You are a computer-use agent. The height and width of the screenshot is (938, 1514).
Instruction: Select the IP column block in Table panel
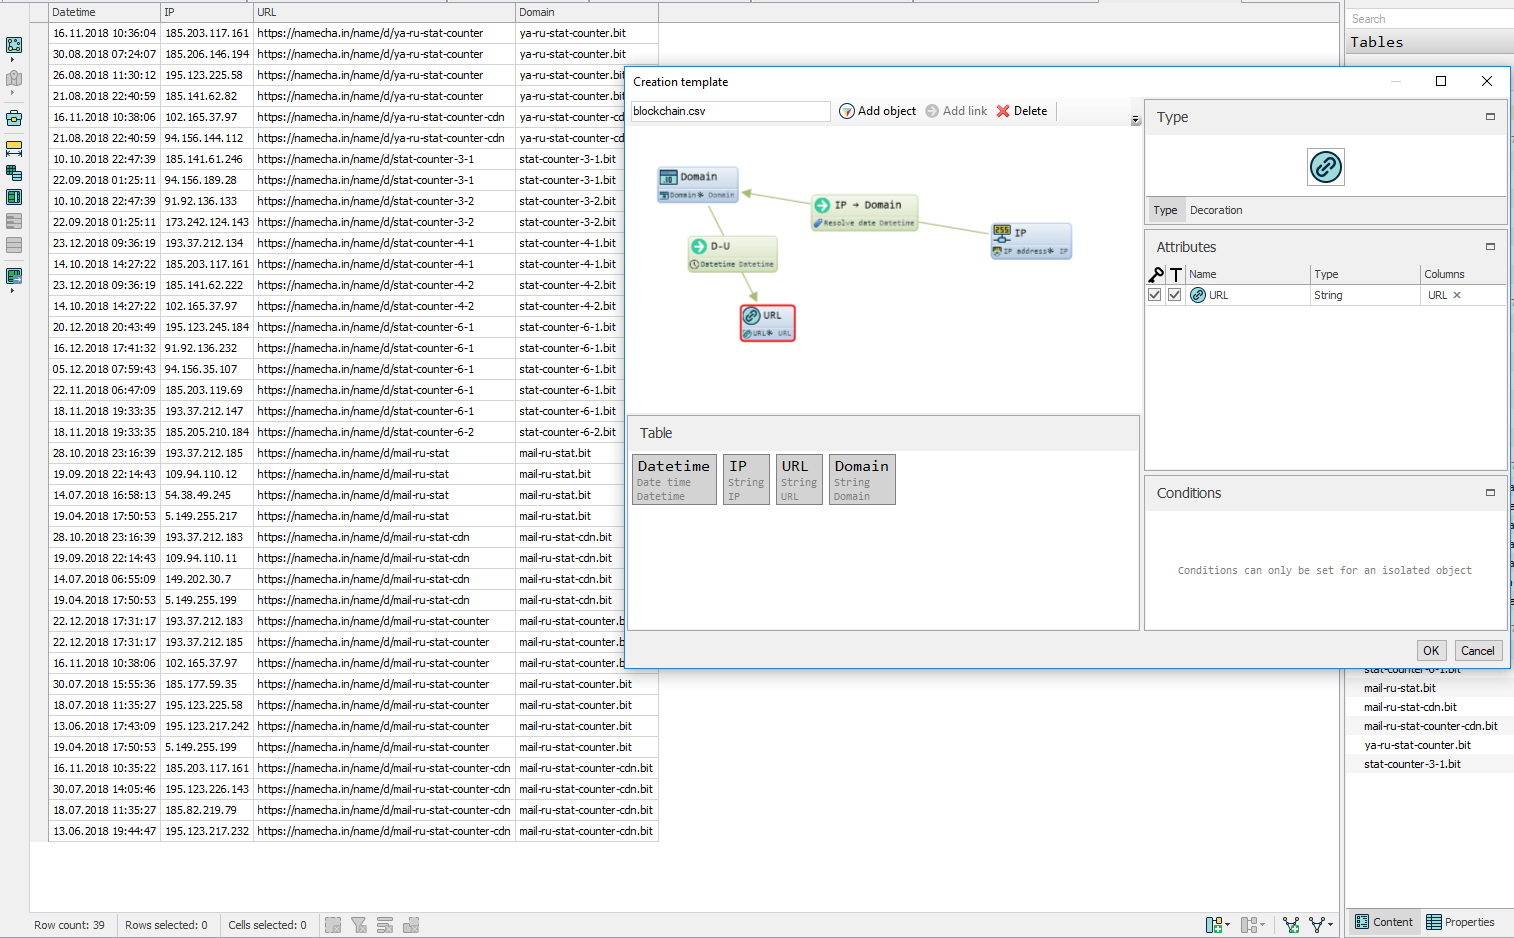[746, 480]
